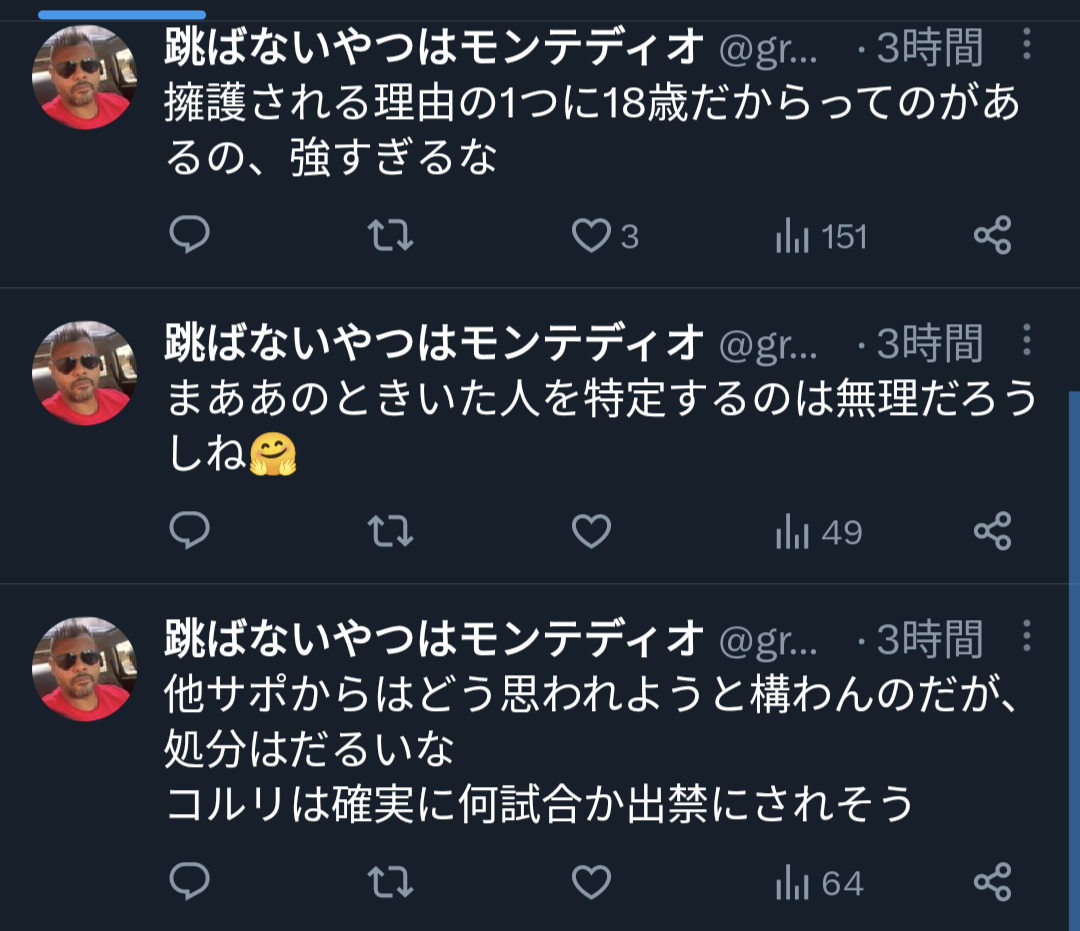
Task: Open more options for the second tweet
Action: [x=1027, y=341]
